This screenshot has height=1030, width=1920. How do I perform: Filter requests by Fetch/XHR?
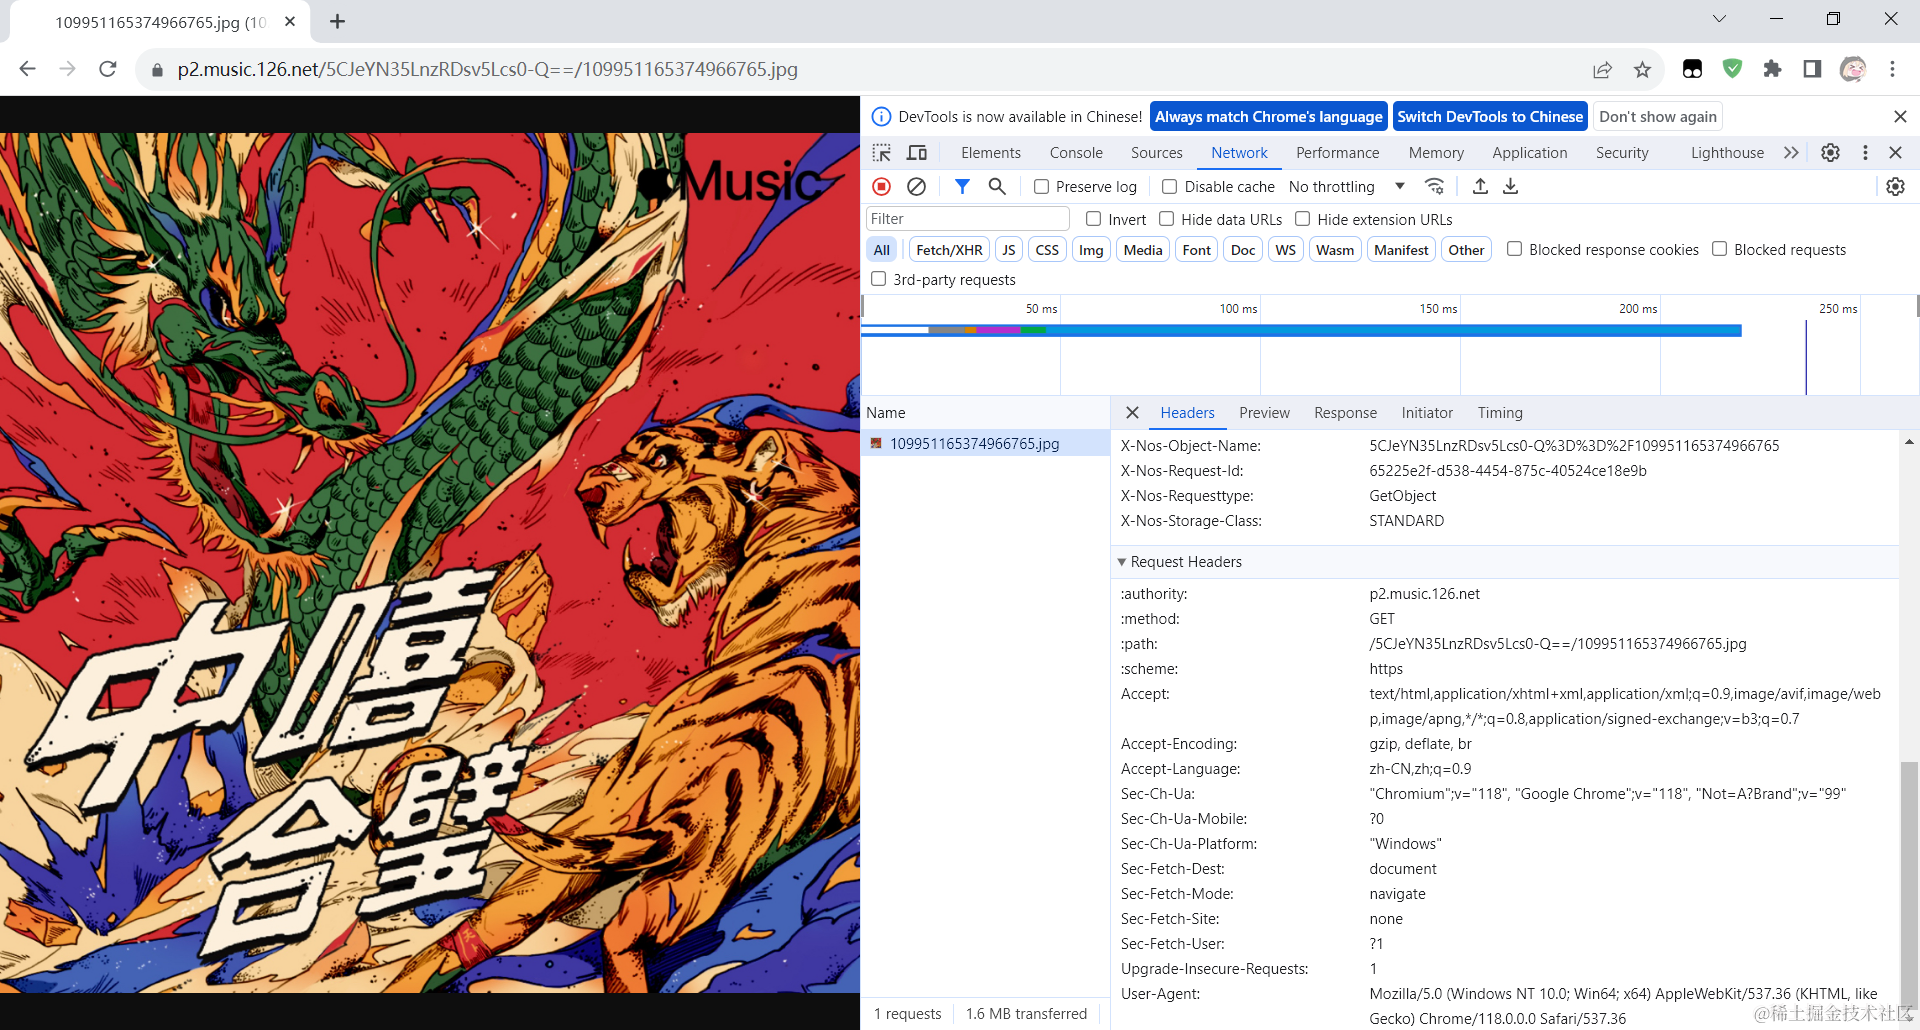pyautogui.click(x=949, y=250)
